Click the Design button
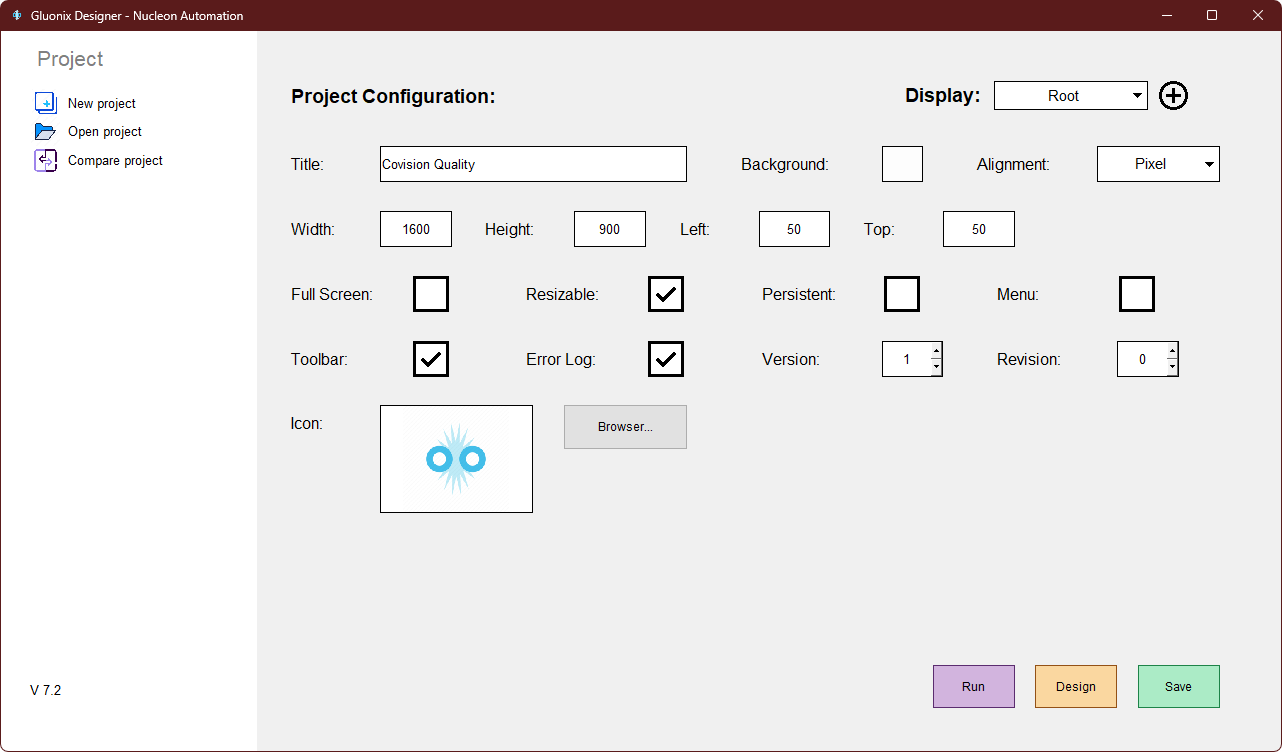The image size is (1282, 752). (x=1076, y=686)
